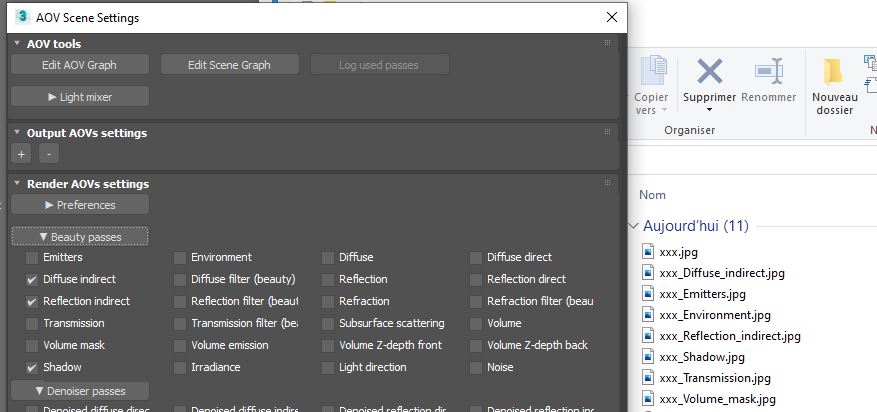This screenshot has height=412, width=877.
Task: Uncheck the Diffuse indirect pass
Action: point(32,280)
